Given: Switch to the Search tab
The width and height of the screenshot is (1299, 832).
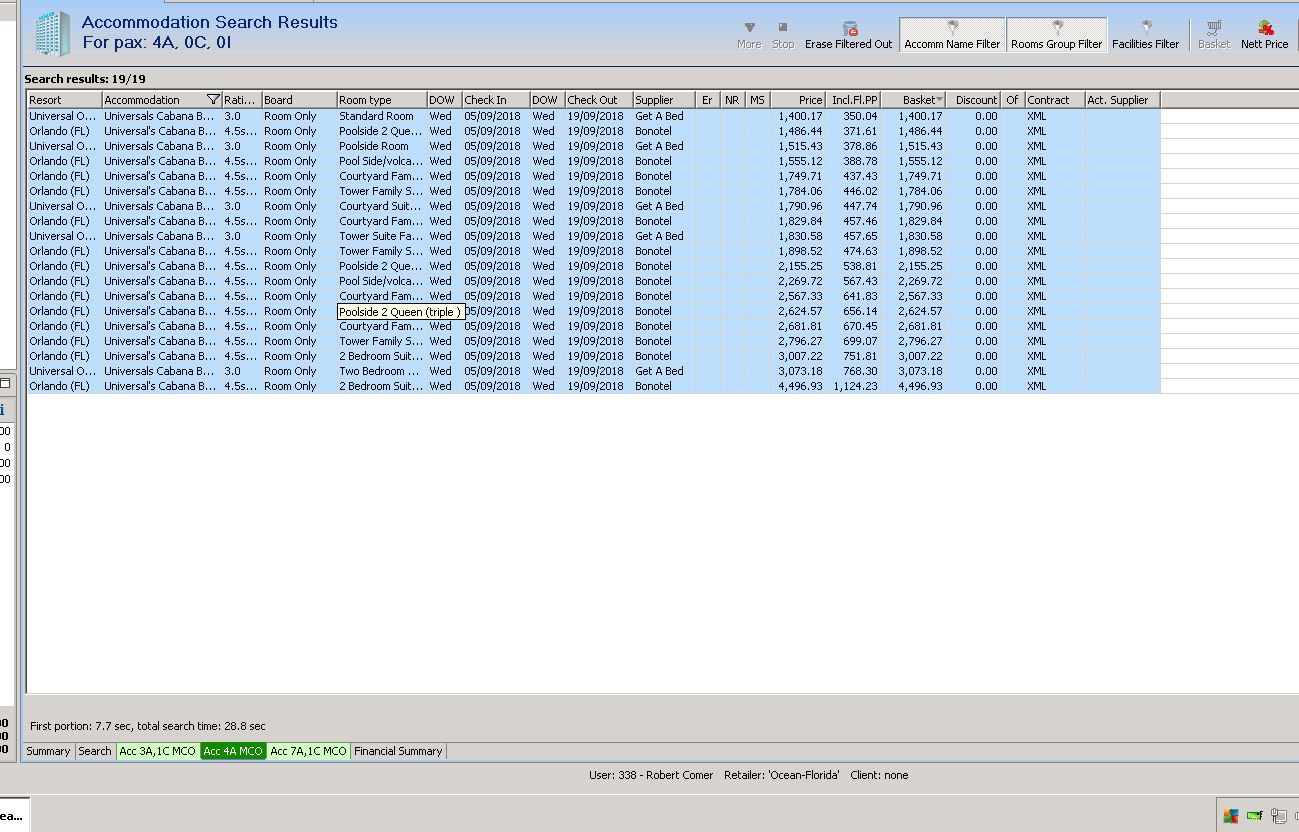Looking at the screenshot, I should (95, 751).
